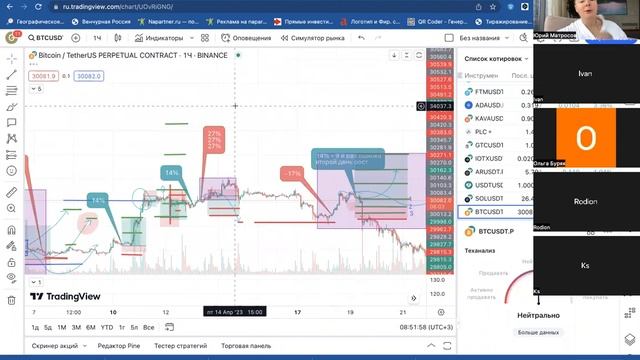Image resolution: width=640 pixels, height=360 pixels.
Task: Set range to 1д
Action: 35,327
